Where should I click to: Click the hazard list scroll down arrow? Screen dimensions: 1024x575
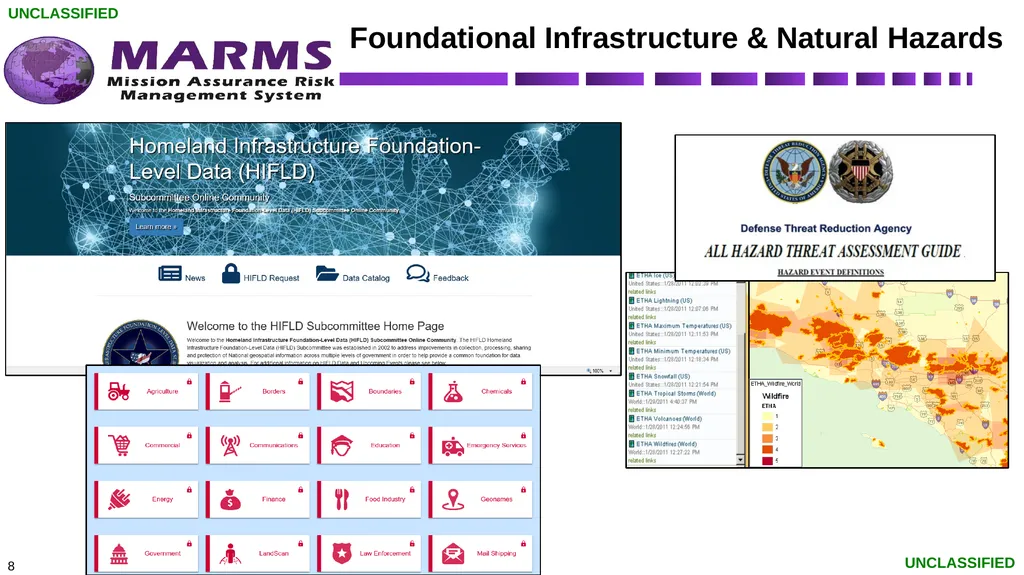point(740,460)
